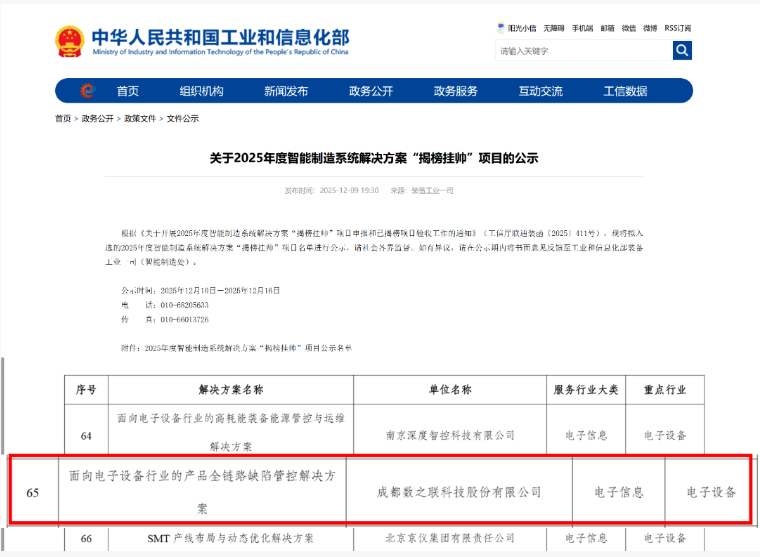Image resolution: width=760 pixels, height=557 pixels.
Task: Open the 微博 link
Action: point(650,28)
